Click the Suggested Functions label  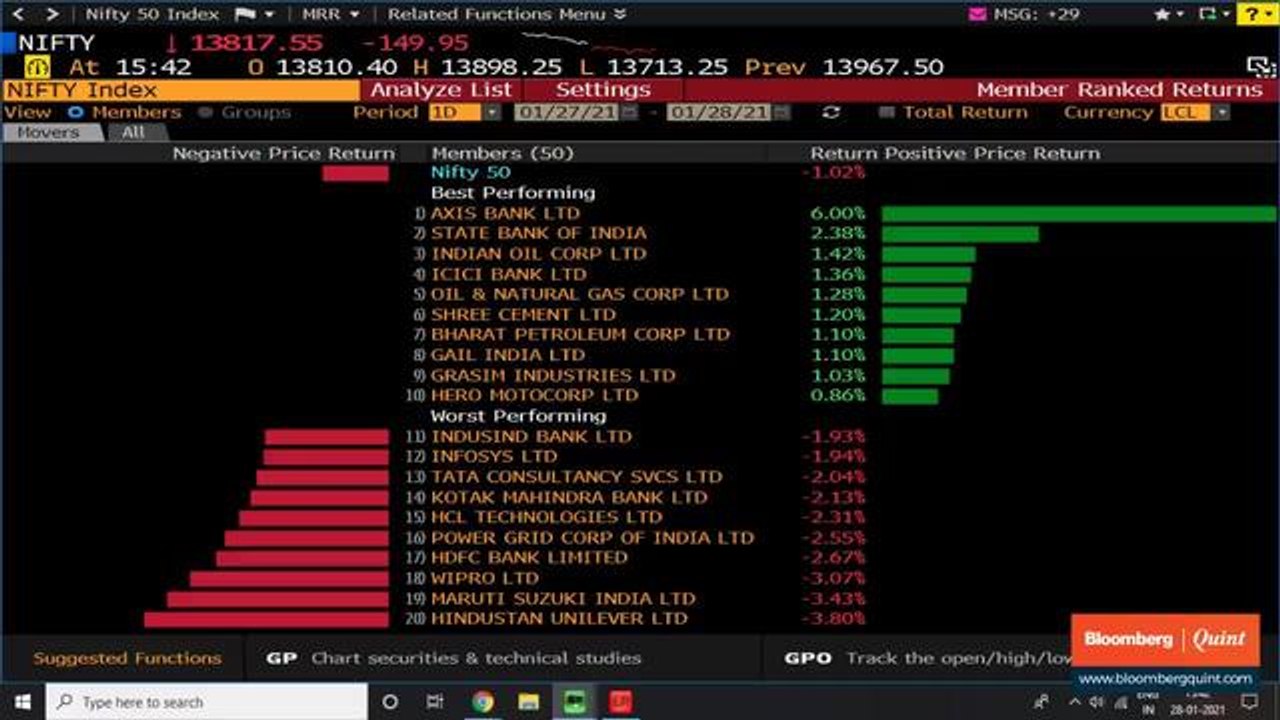tap(127, 658)
